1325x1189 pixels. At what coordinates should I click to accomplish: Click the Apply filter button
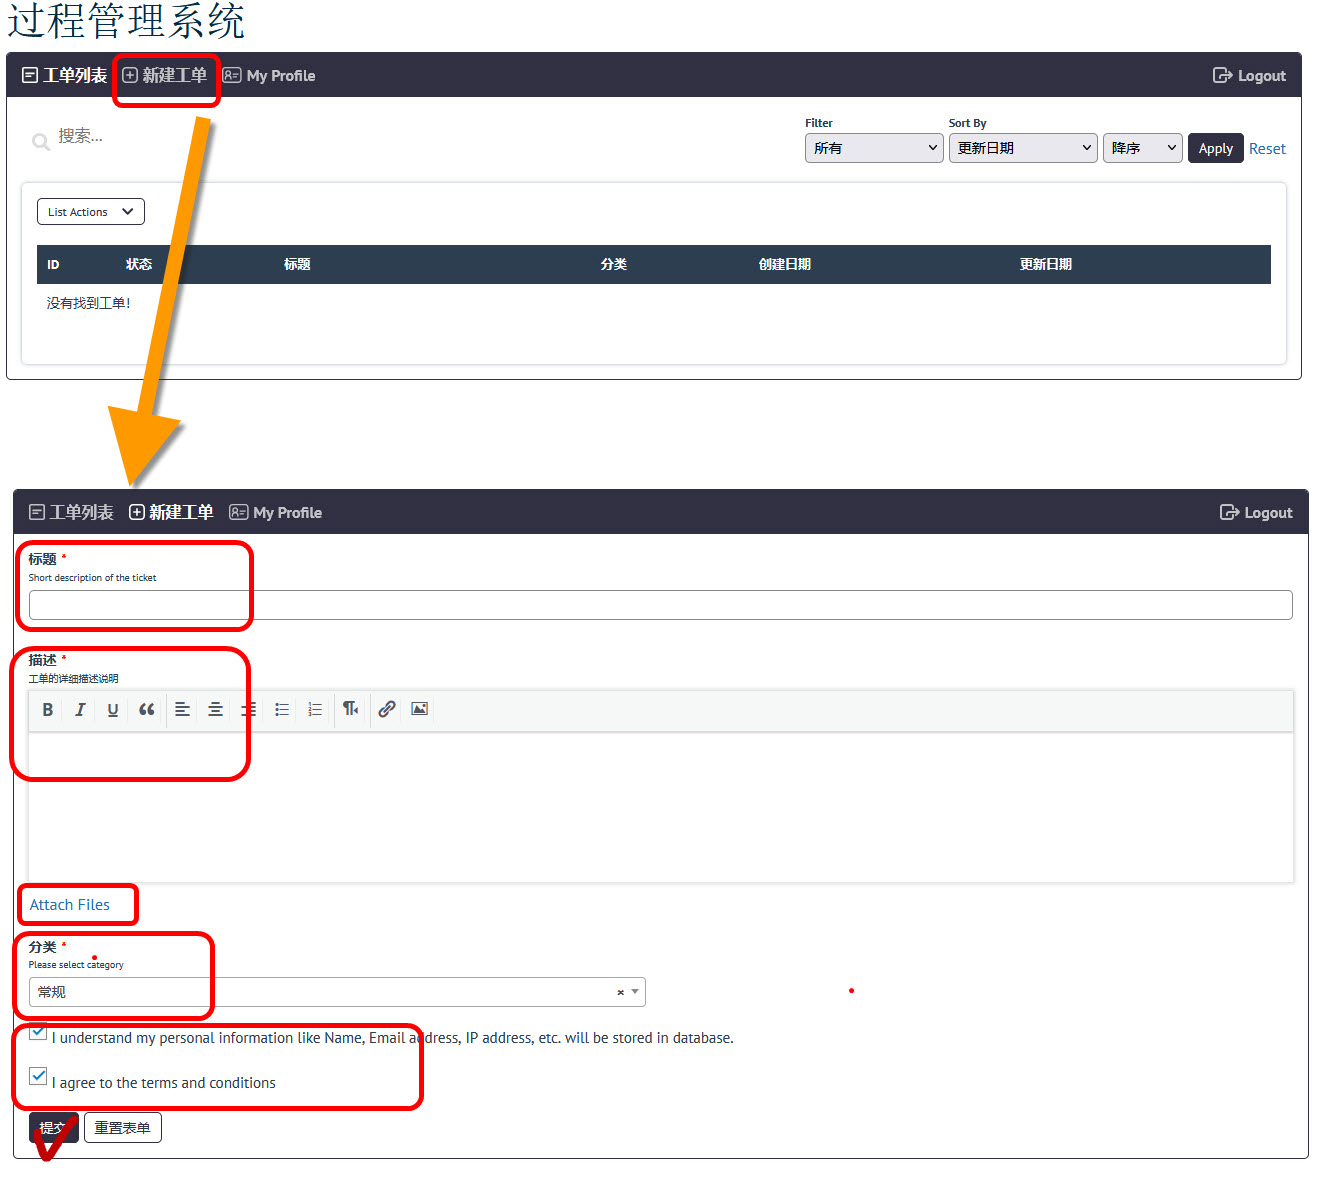(x=1215, y=148)
